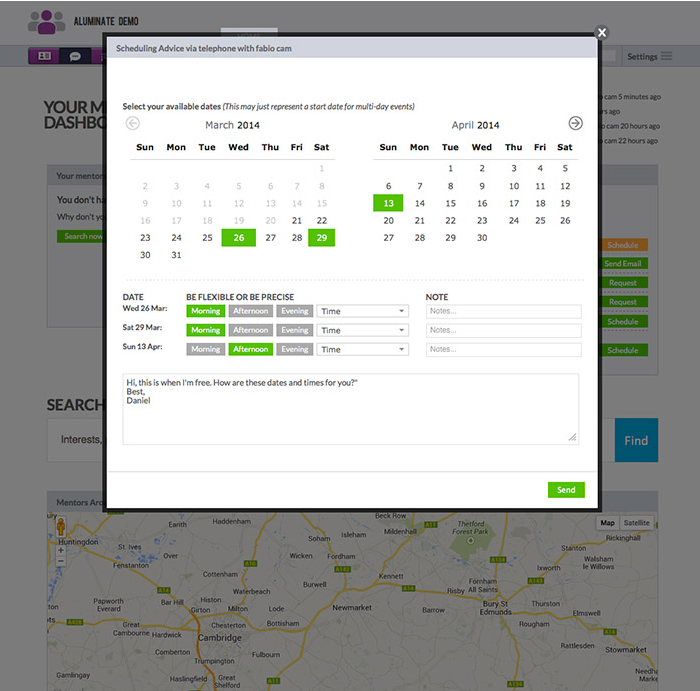This screenshot has height=691, width=700.
Task: Select March 27 in the calendar
Action: [x=270, y=238]
